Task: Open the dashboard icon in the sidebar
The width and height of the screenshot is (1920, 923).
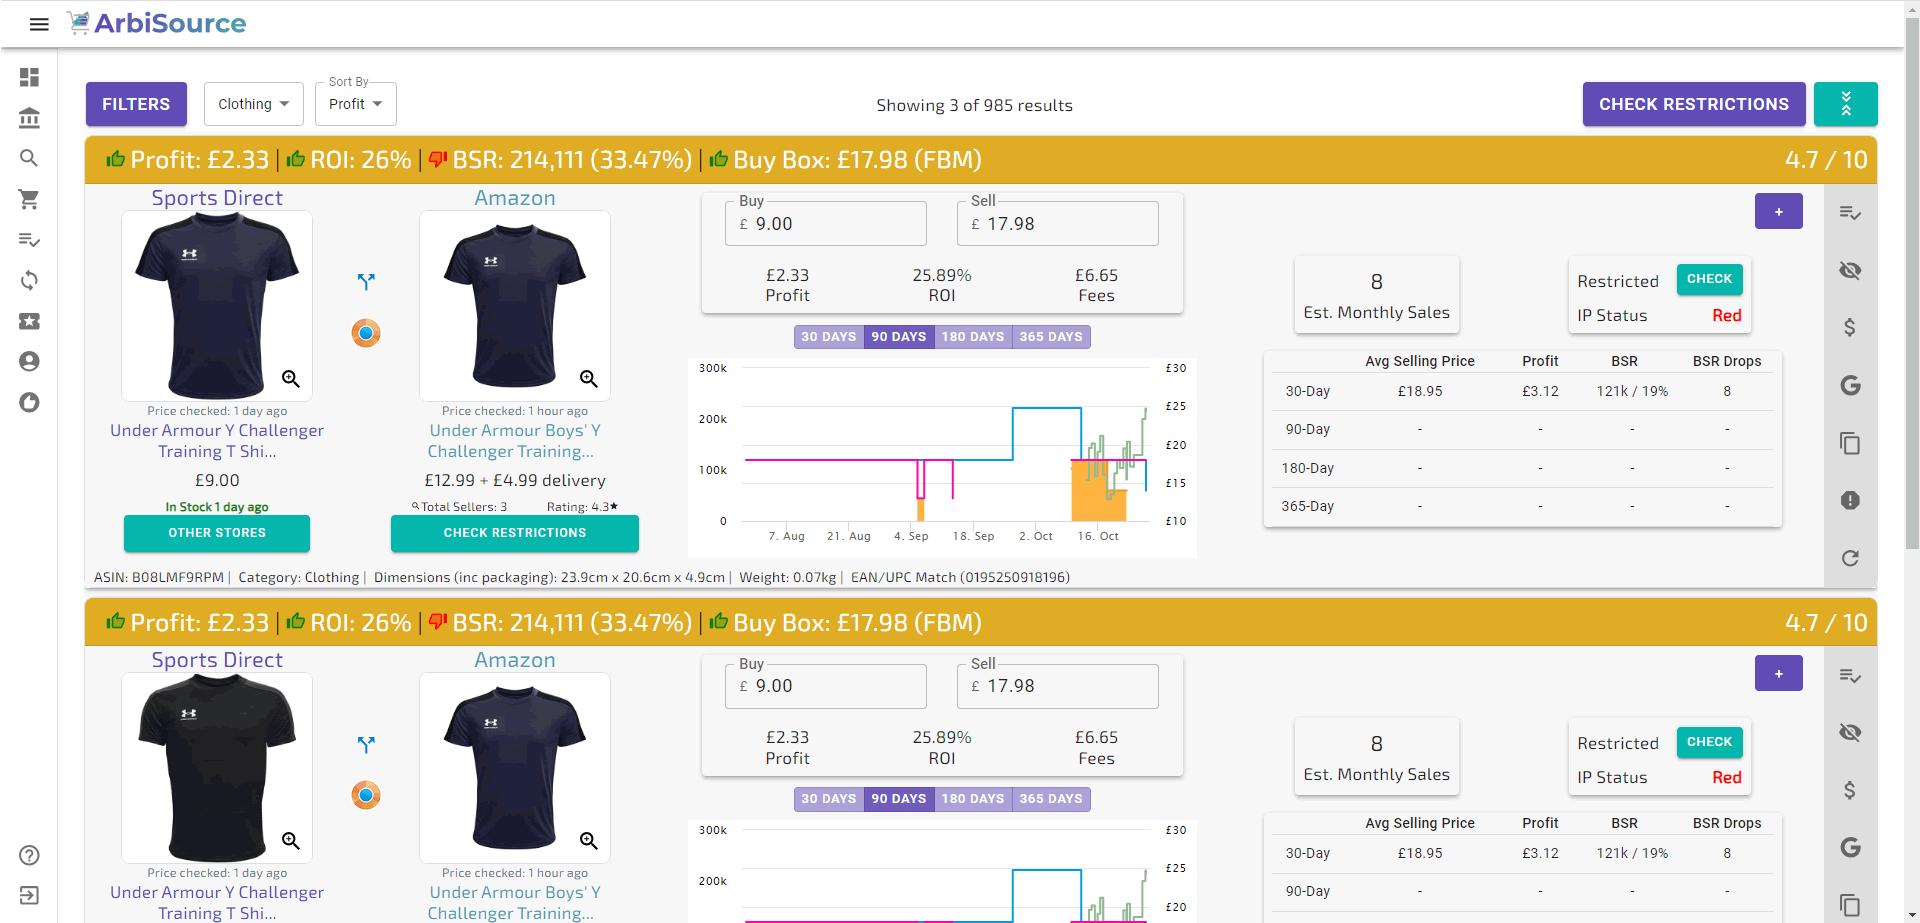Action: pyautogui.click(x=29, y=77)
